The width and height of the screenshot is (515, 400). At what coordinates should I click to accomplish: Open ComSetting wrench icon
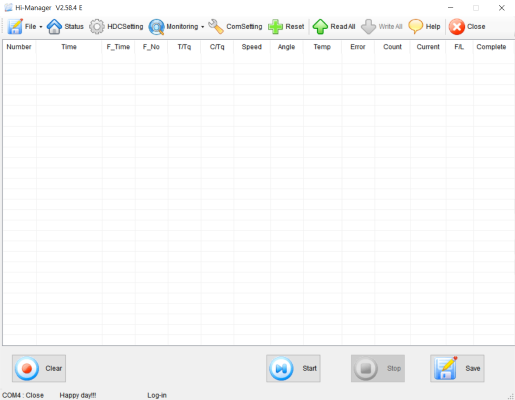point(216,26)
